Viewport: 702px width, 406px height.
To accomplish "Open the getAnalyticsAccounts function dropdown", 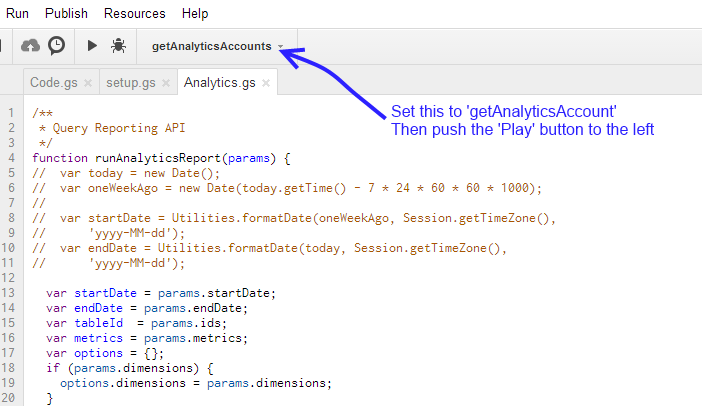I will click(218, 46).
